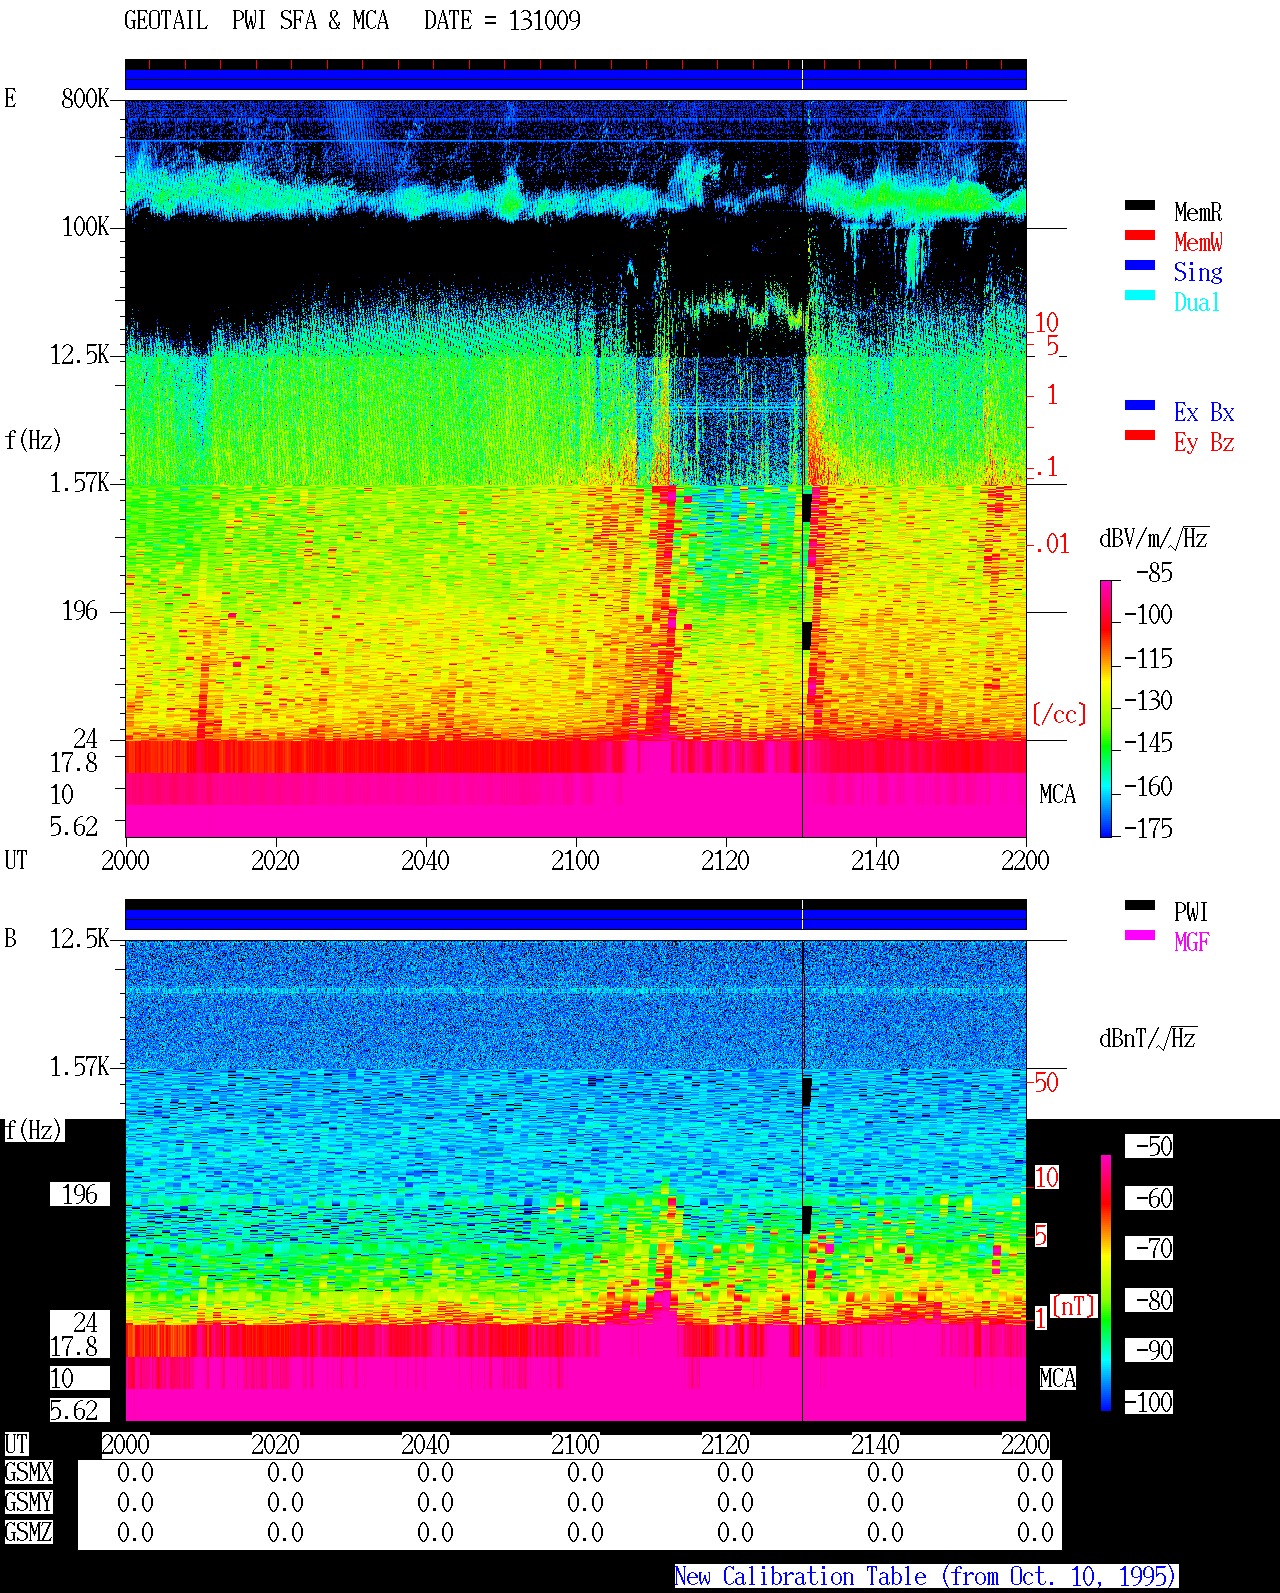Click the red 50 scale mark beside B panel

pos(1046,1082)
